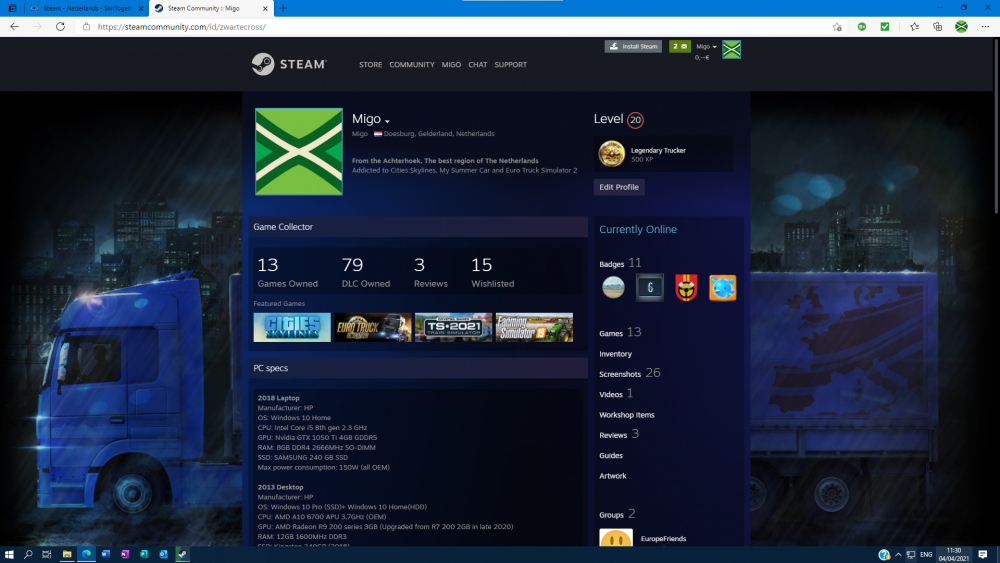Click the small header avatar flag image
Screen dimensions: 1000x563
click(x=732, y=49)
